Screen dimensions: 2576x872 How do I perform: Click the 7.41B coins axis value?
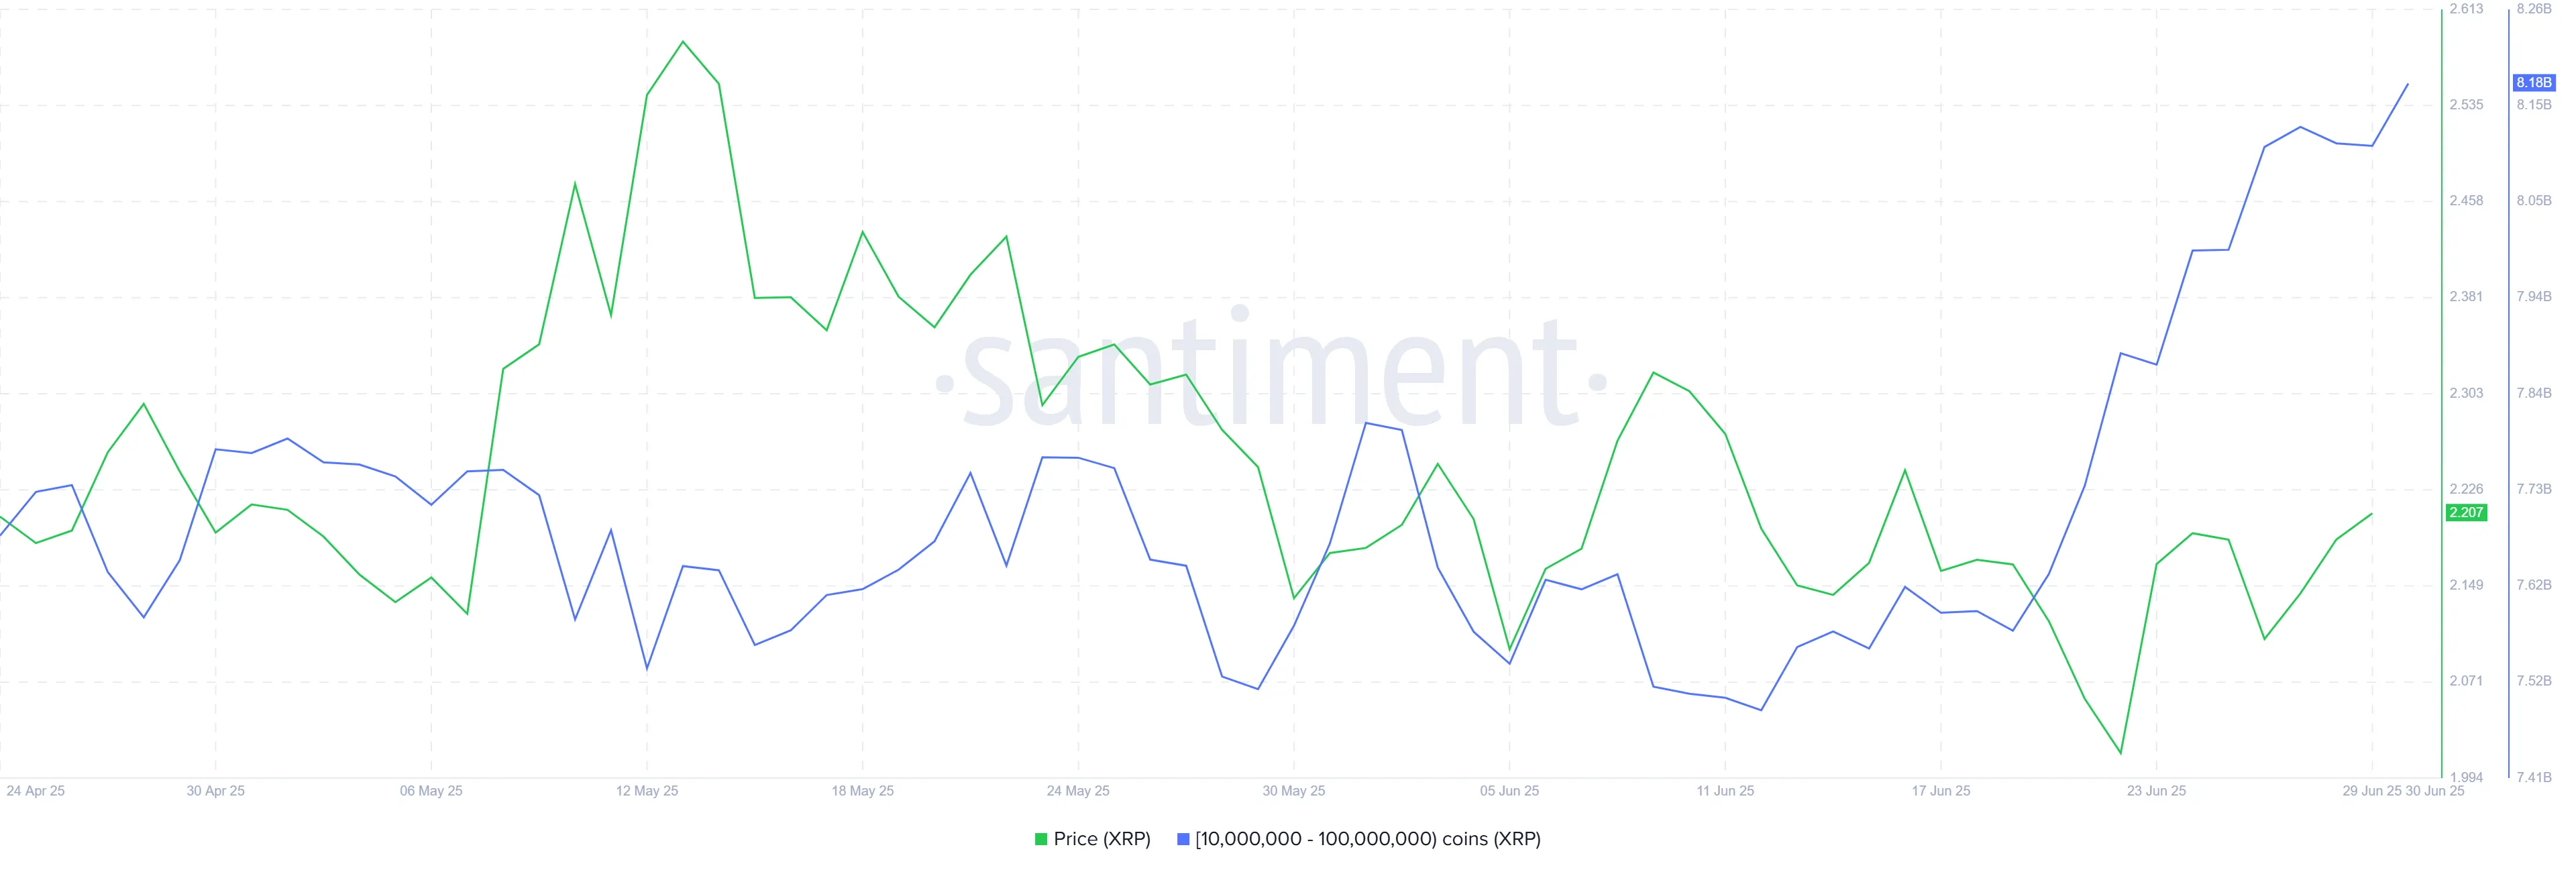coord(2534,777)
